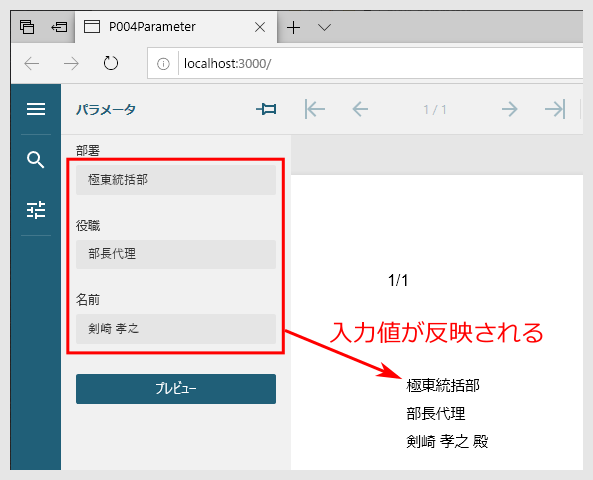
Task: Open a new browser tab
Action: pos(293,27)
